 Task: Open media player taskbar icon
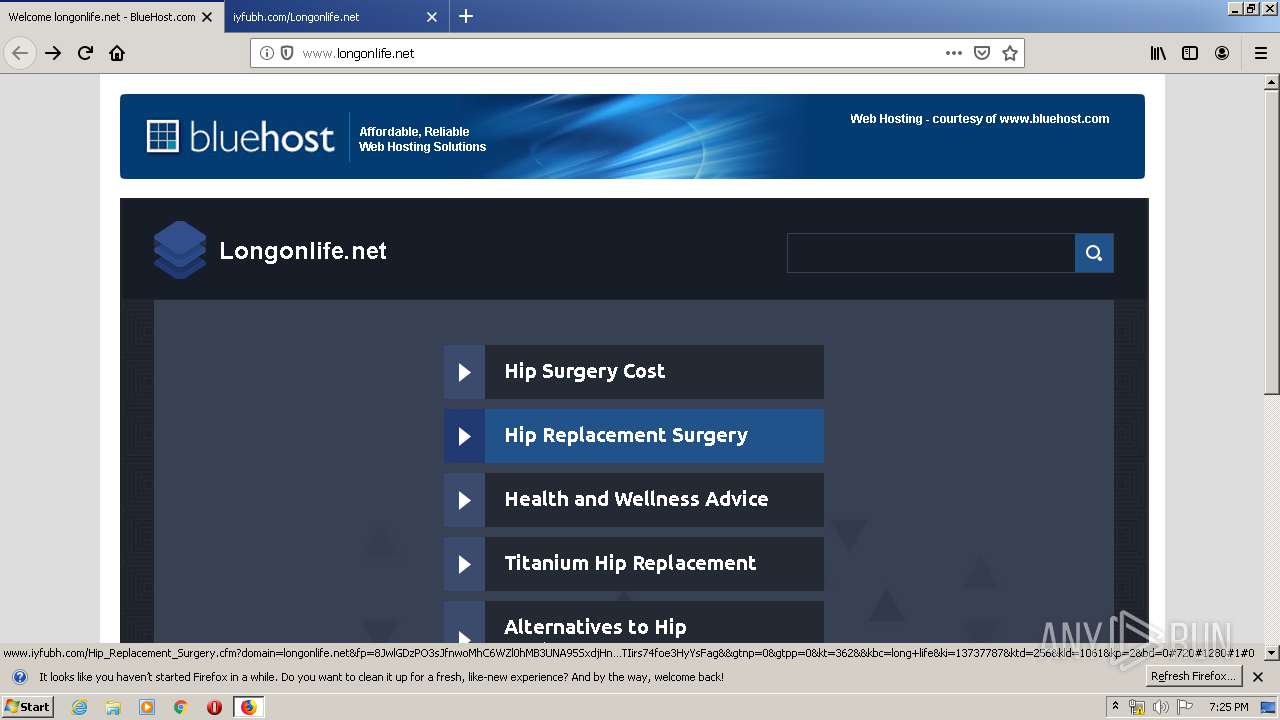(x=147, y=707)
